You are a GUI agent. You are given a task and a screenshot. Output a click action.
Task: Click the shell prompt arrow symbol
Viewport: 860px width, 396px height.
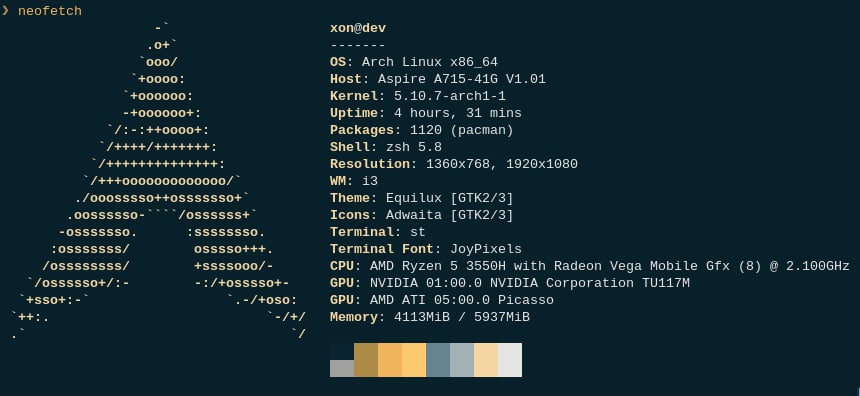(x=5, y=11)
